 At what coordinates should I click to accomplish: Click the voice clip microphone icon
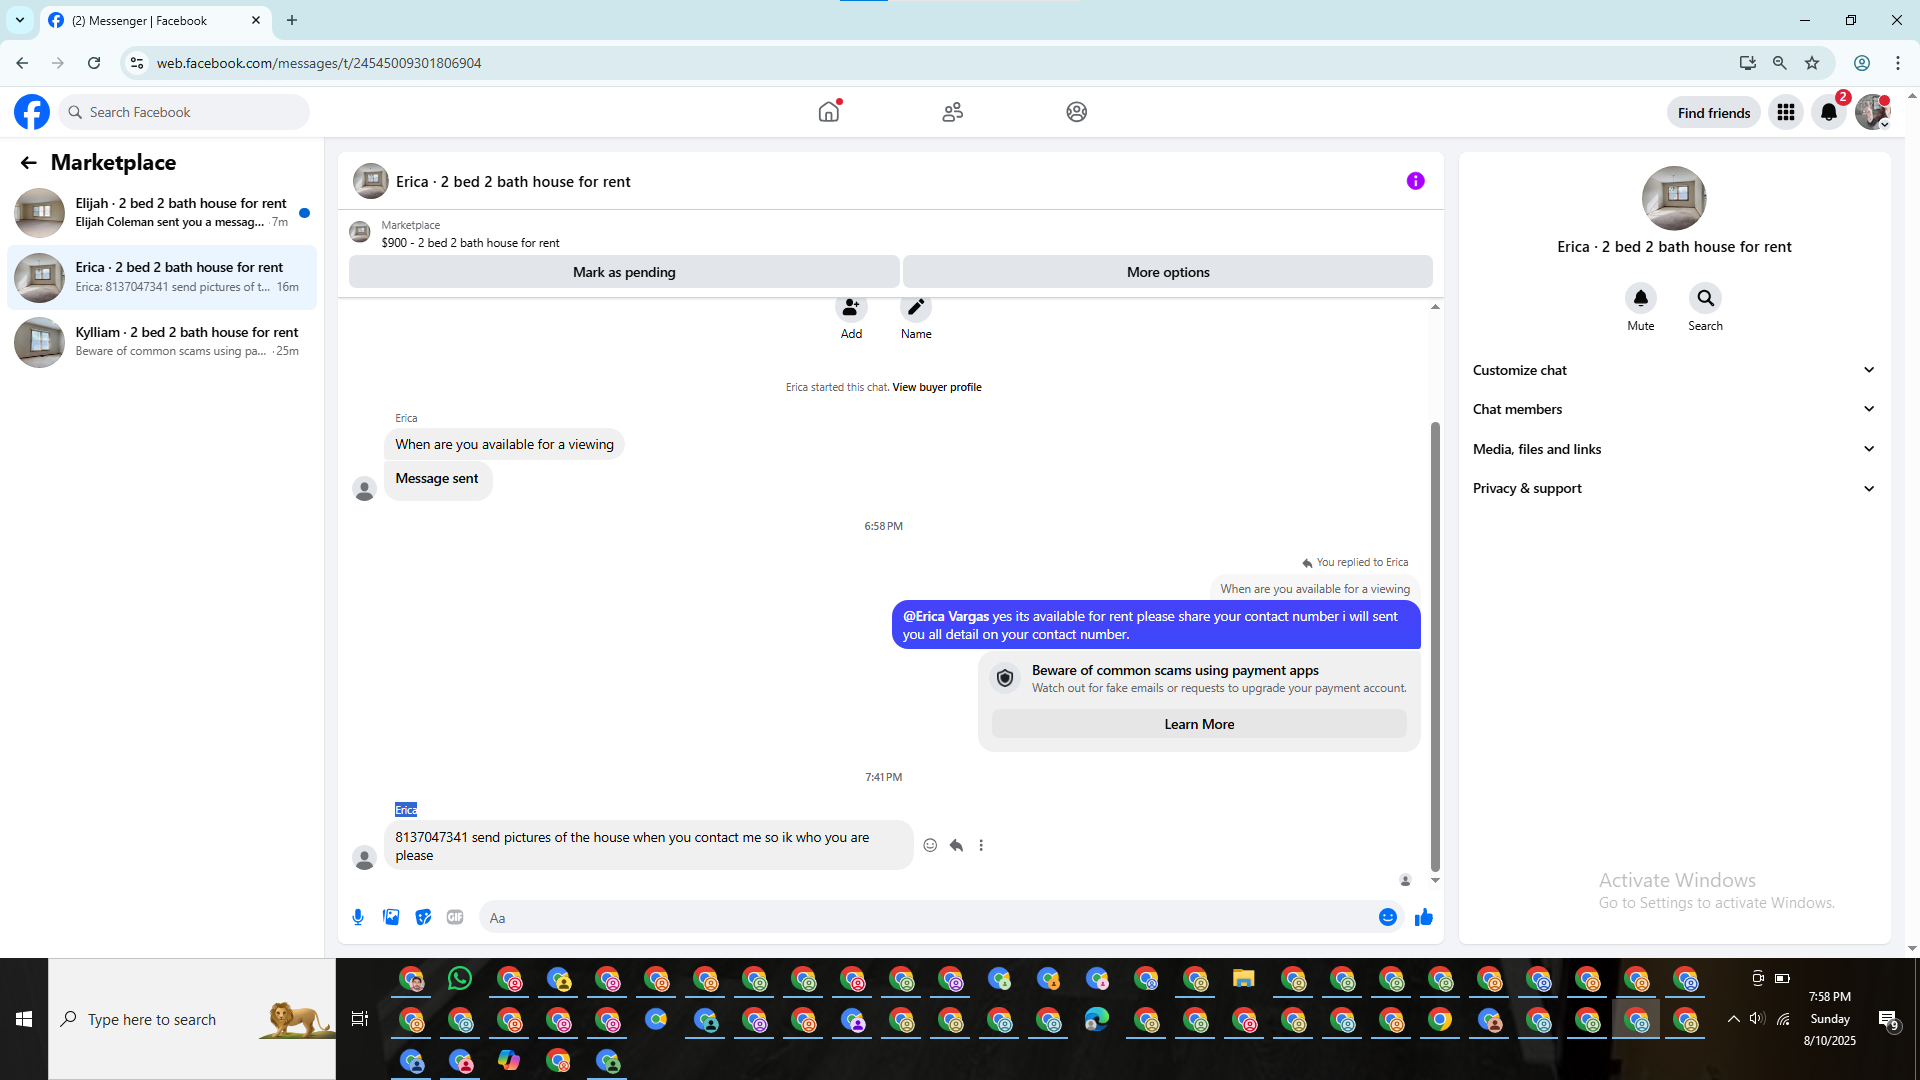coord(358,917)
